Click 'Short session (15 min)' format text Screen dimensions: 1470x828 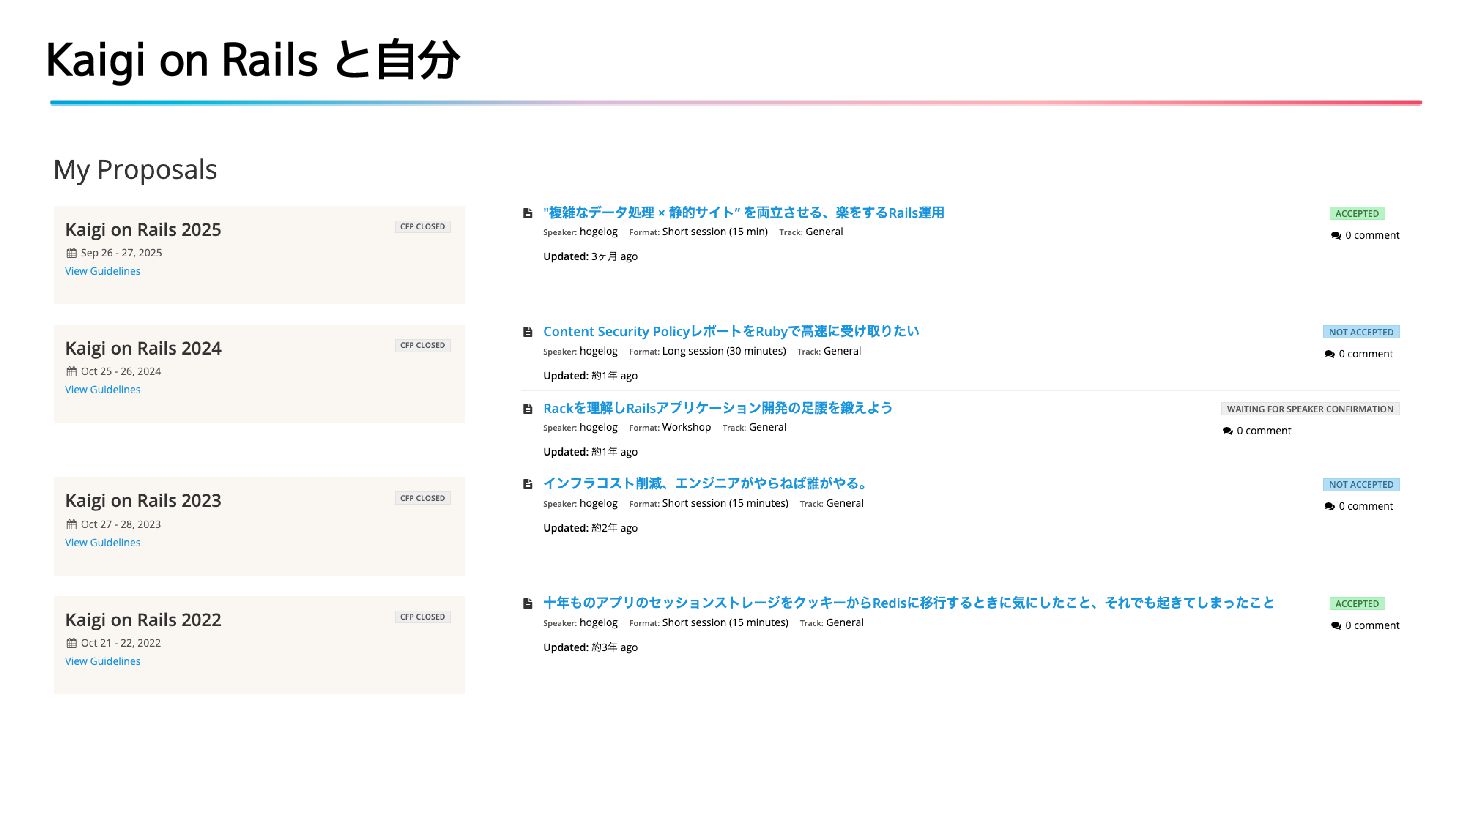pyautogui.click(x=715, y=232)
